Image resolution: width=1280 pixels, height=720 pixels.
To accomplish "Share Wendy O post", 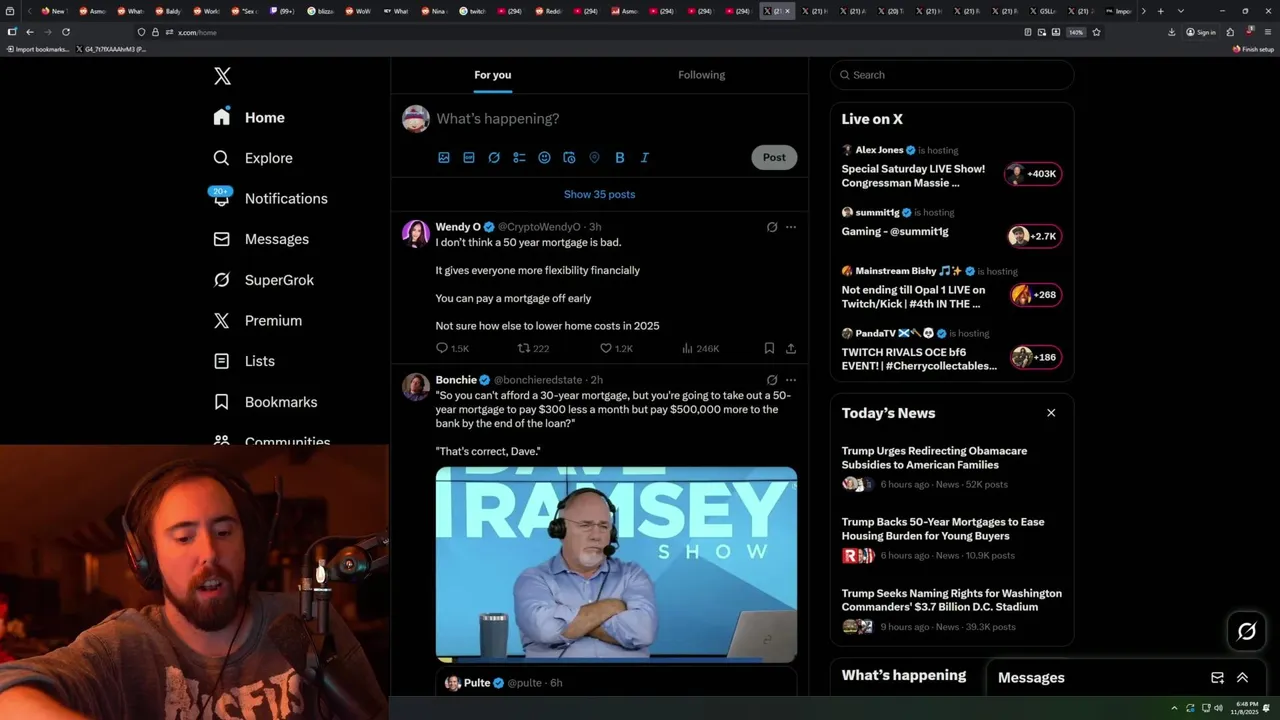I will pos(791,348).
